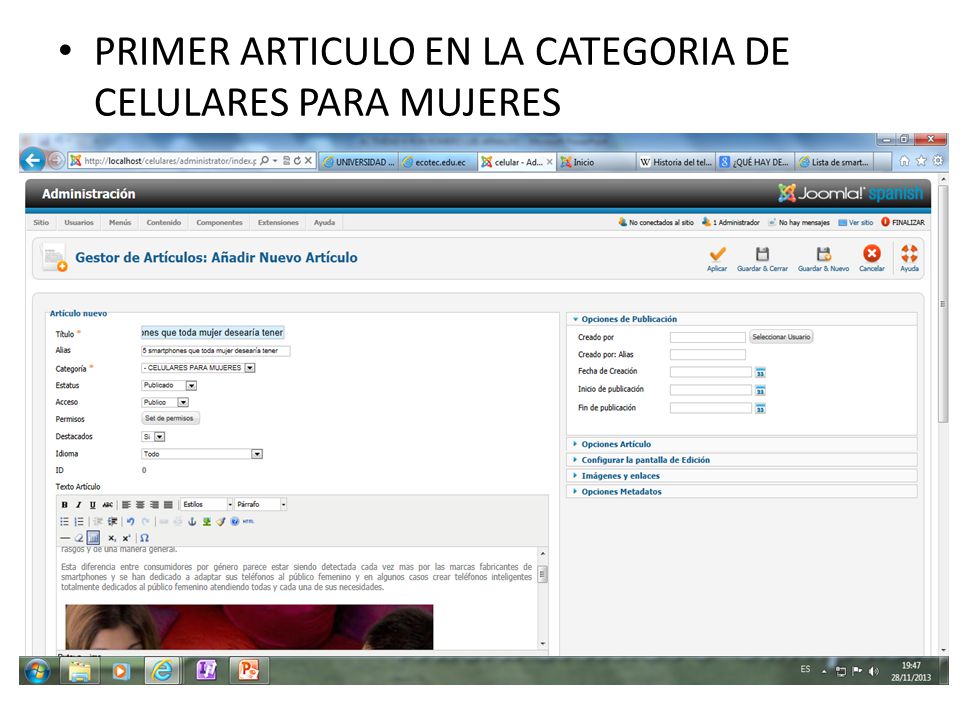
Task: Apply underline formatting in article editor
Action: pos(92,505)
